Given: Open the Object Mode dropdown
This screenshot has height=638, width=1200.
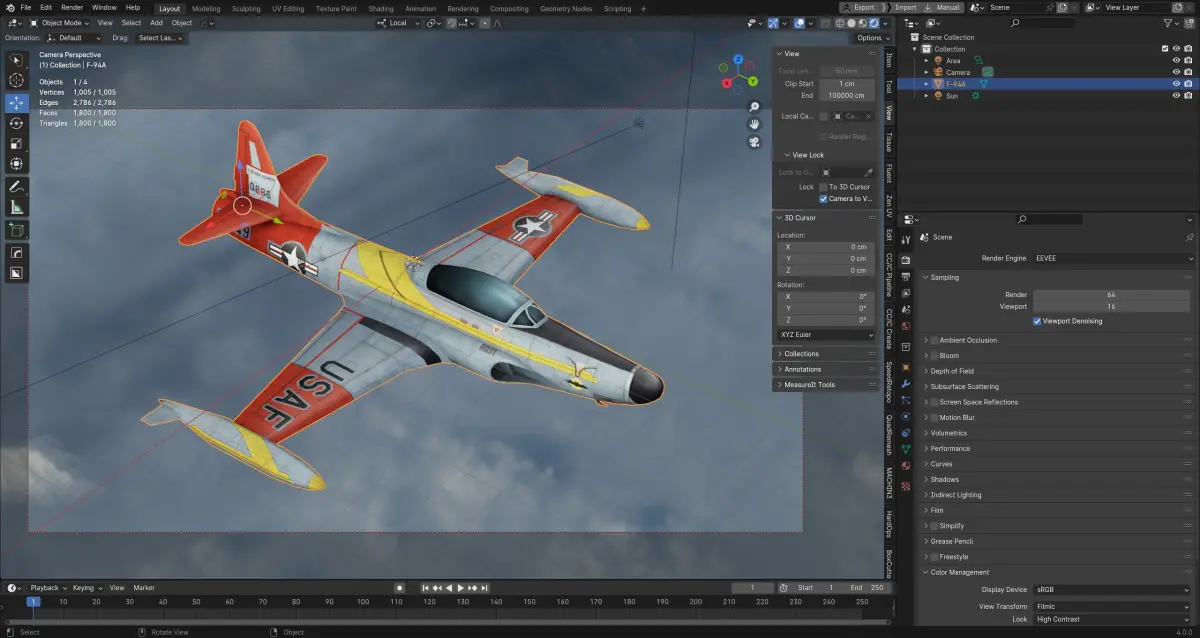Looking at the screenshot, I should [x=59, y=22].
